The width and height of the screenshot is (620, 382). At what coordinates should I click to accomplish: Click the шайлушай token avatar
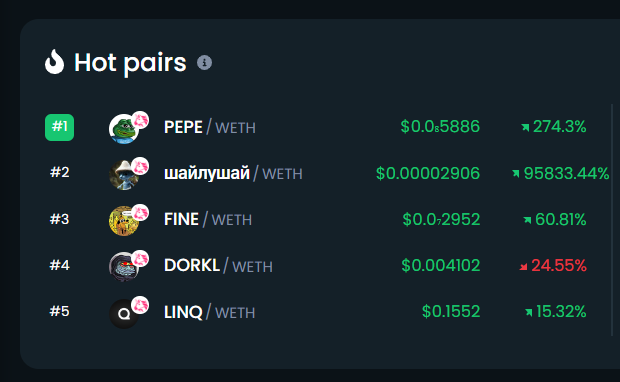124,175
